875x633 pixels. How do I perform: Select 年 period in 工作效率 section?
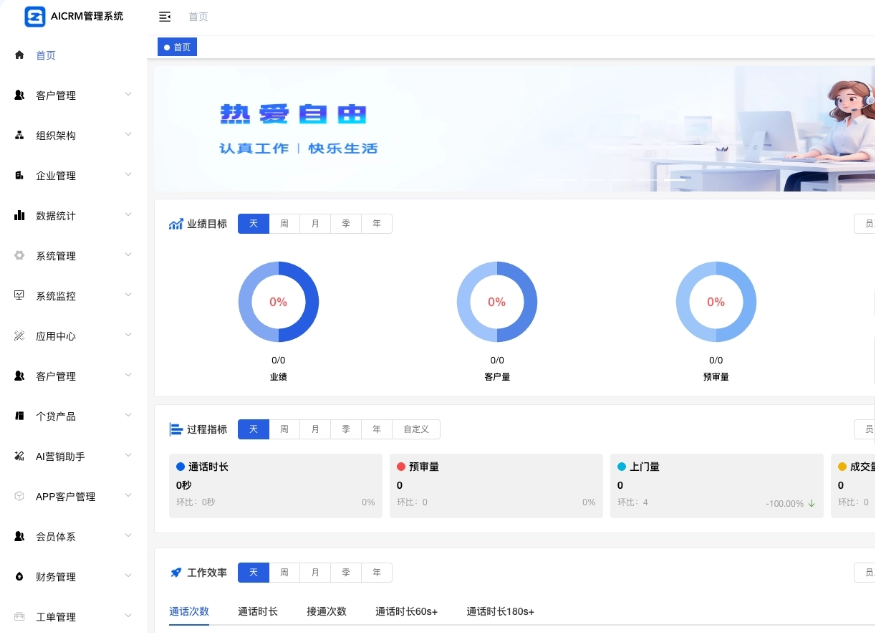[376, 573]
